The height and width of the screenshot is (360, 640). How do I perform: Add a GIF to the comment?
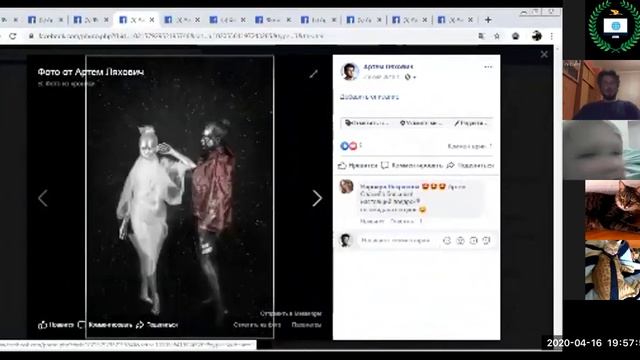coord(473,240)
